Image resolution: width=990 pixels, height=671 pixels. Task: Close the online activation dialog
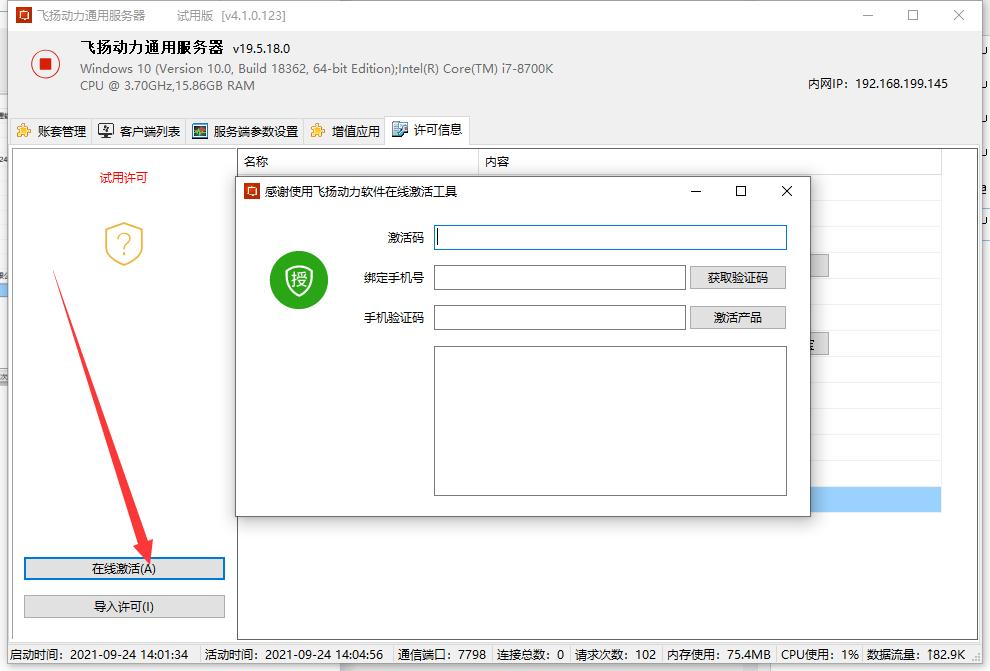787,191
